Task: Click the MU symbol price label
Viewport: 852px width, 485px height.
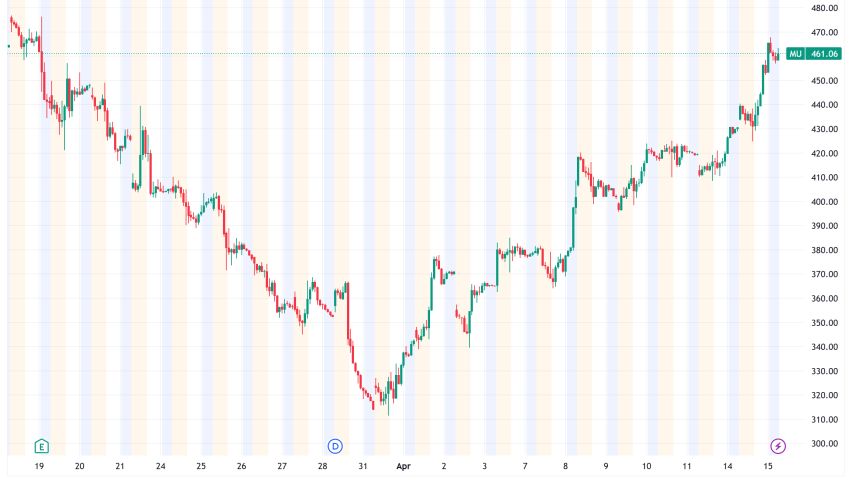Action: click(796, 54)
